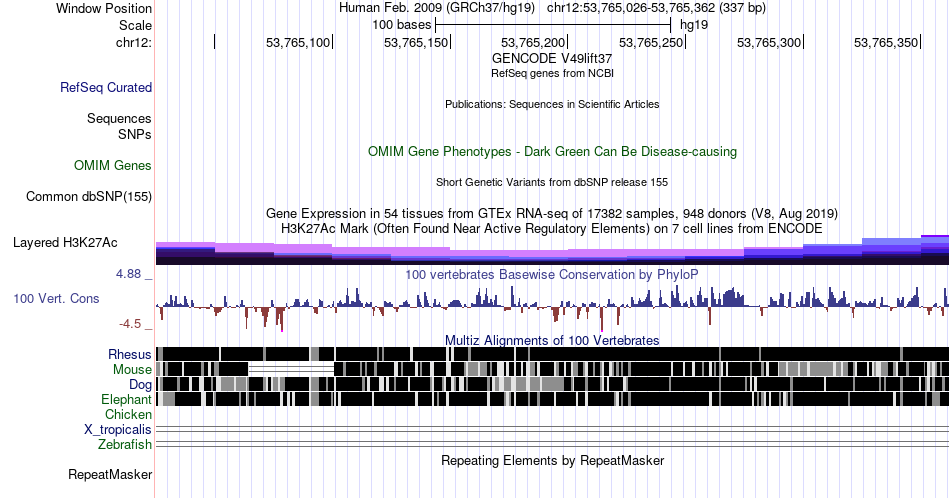950x498 pixels.
Task: Click the RefSeq genes from NCBI title
Action: click(x=552, y=73)
